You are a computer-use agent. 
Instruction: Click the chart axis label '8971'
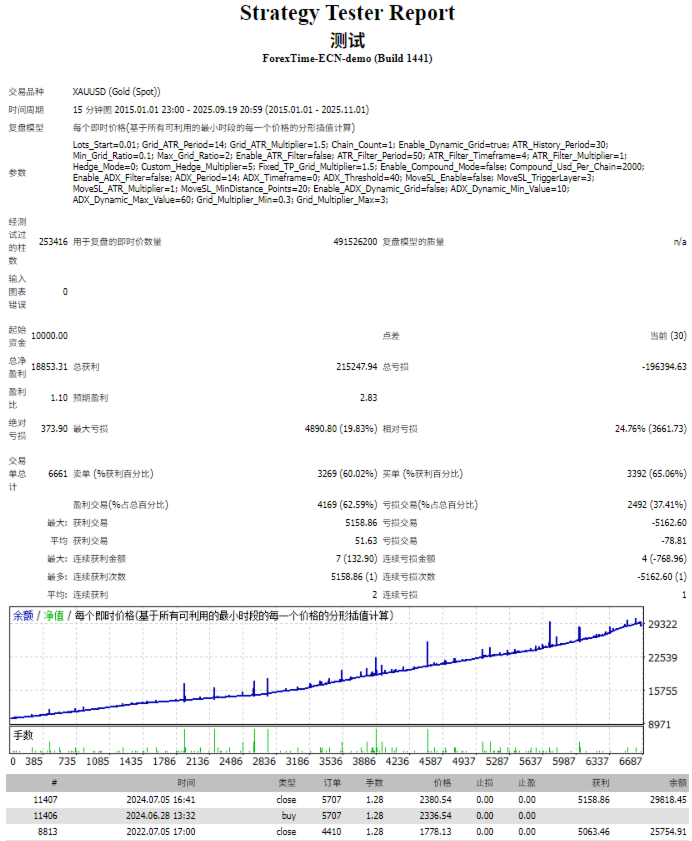click(x=659, y=725)
